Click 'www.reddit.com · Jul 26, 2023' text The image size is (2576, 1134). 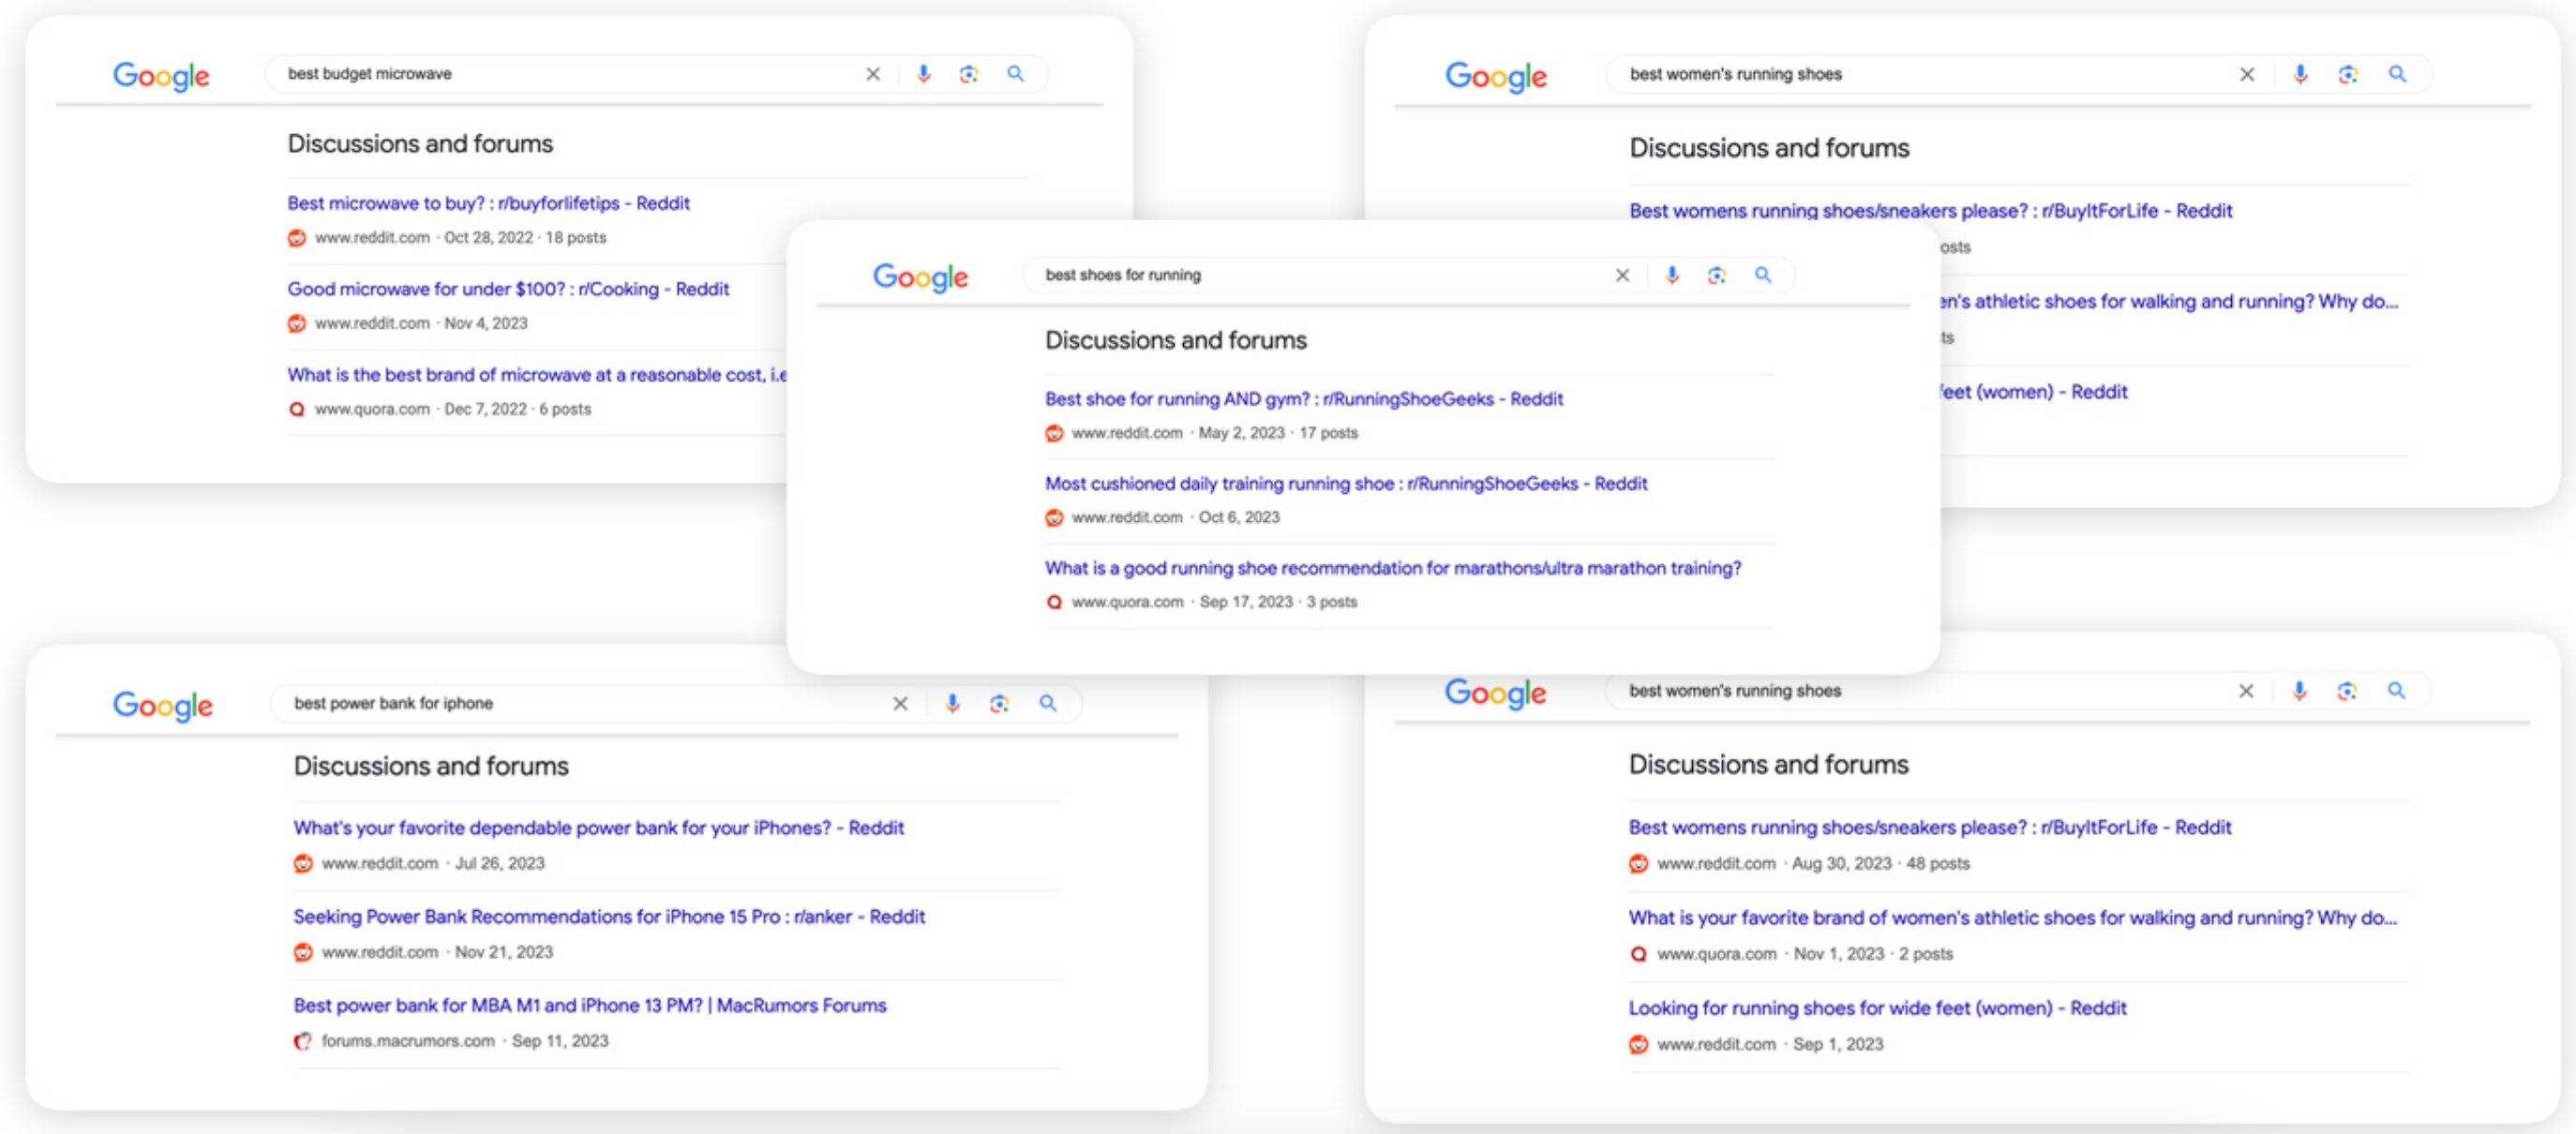pos(433,863)
